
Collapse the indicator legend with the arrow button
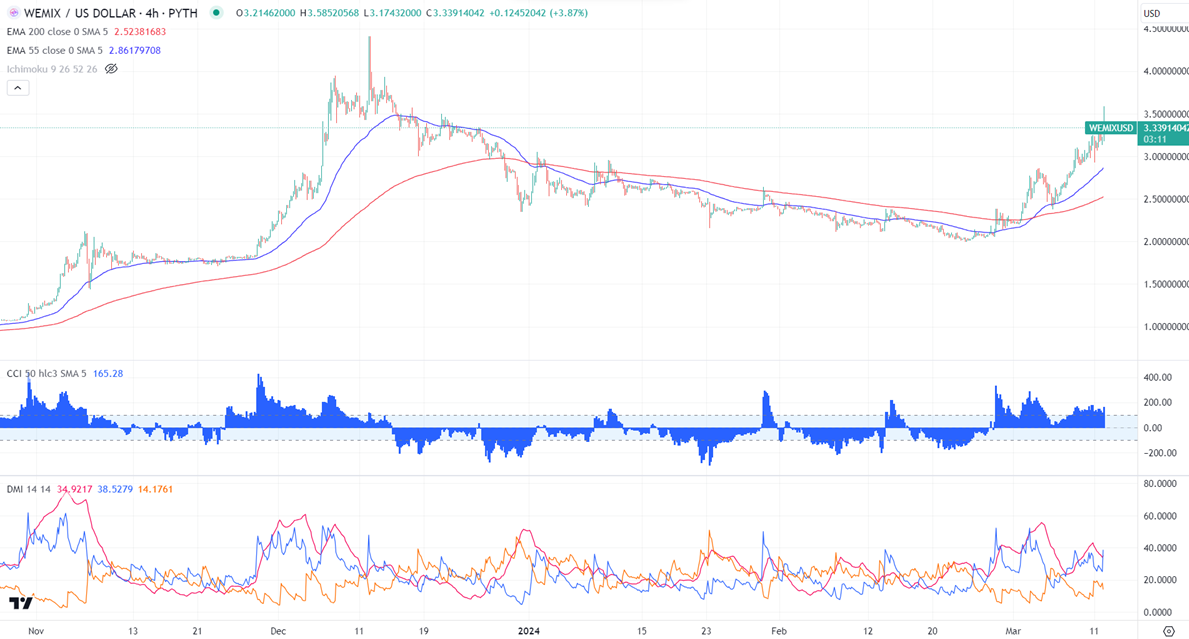(x=18, y=88)
